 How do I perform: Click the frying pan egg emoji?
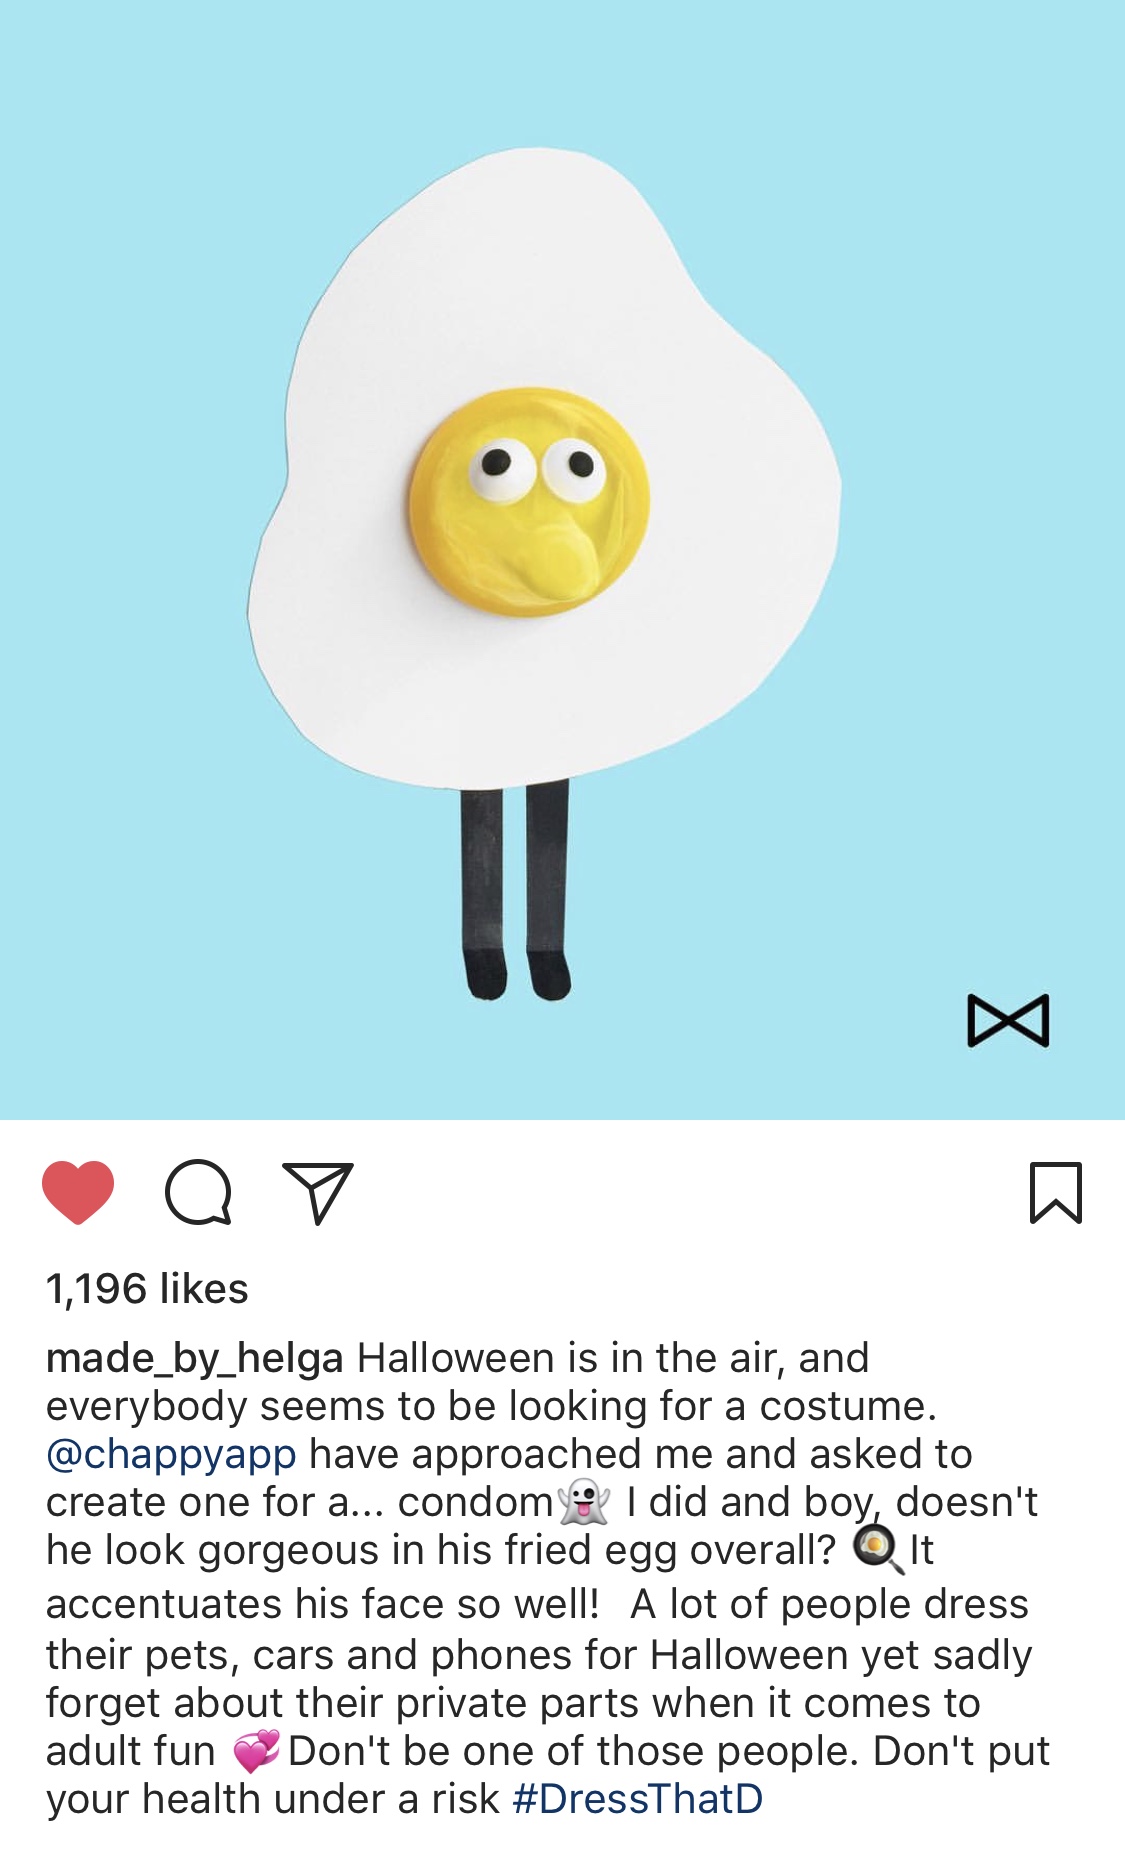[x=878, y=1550]
